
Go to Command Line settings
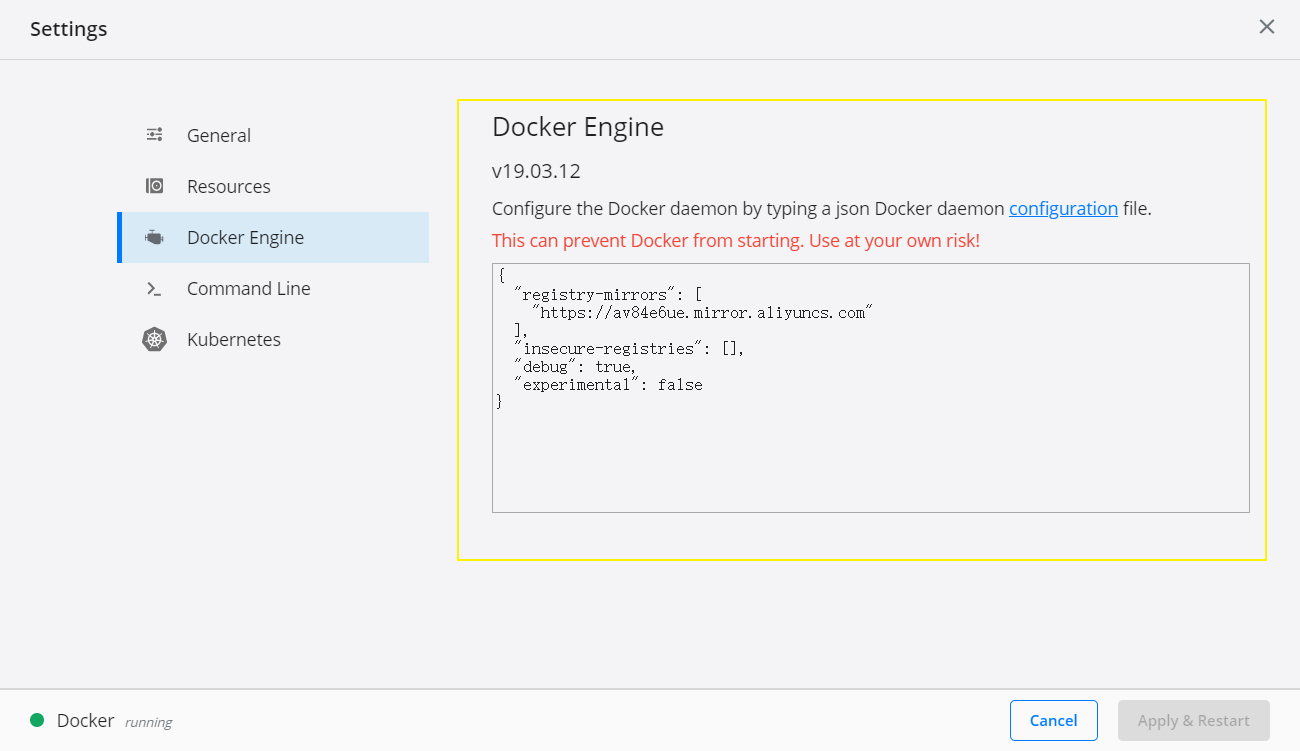click(x=249, y=289)
